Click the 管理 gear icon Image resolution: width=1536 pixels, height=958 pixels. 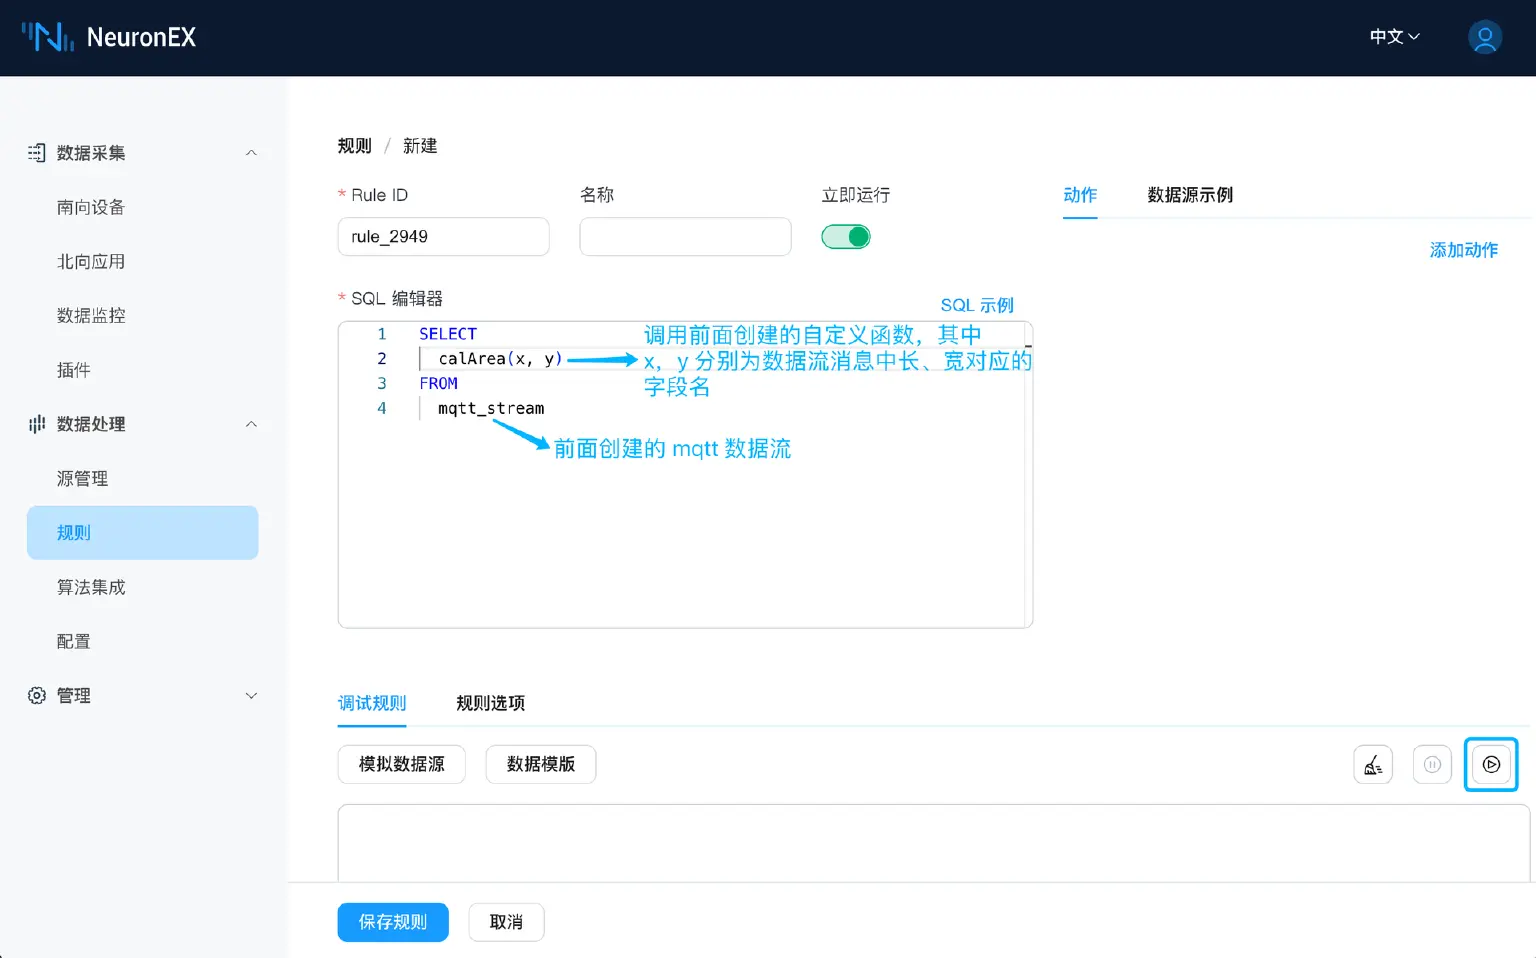pos(37,695)
